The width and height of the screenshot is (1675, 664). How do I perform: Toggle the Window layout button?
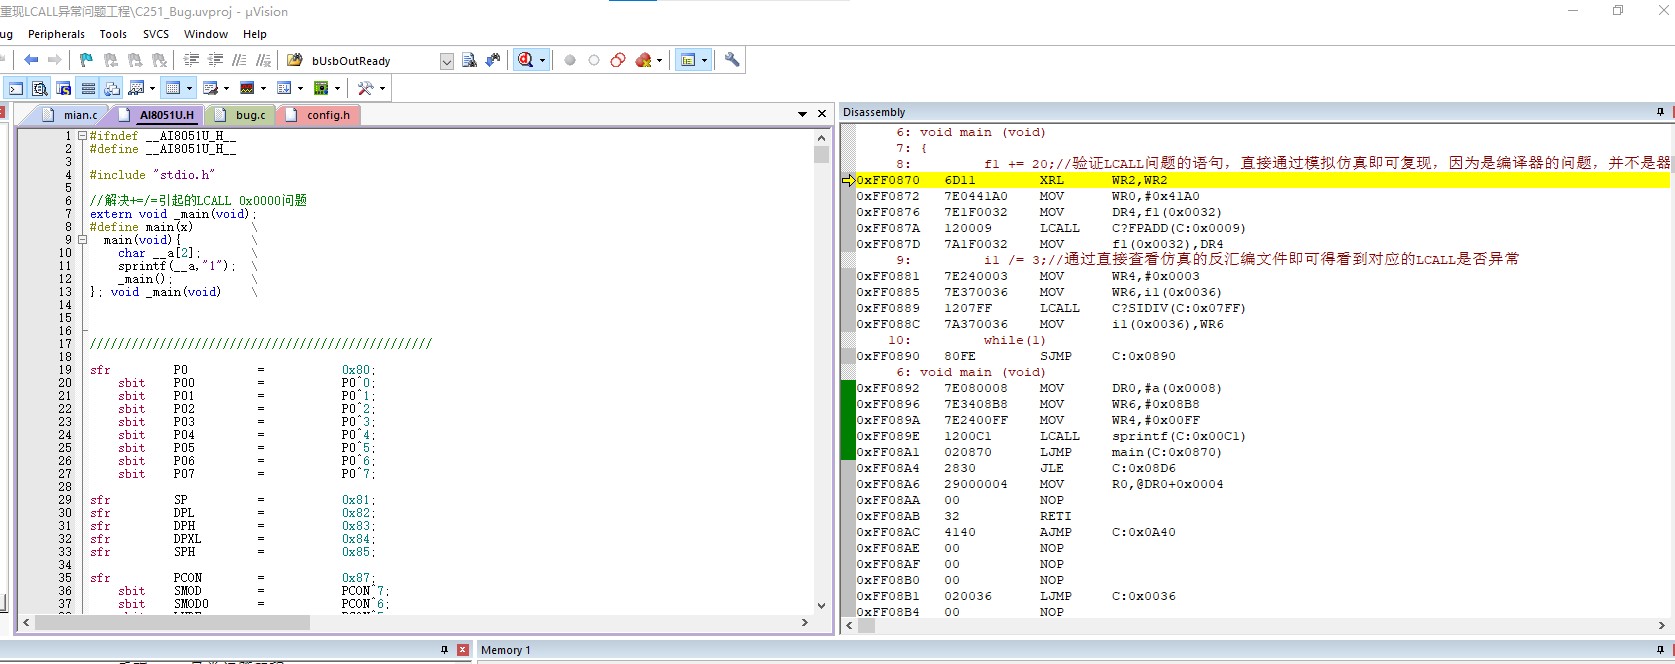(x=687, y=60)
